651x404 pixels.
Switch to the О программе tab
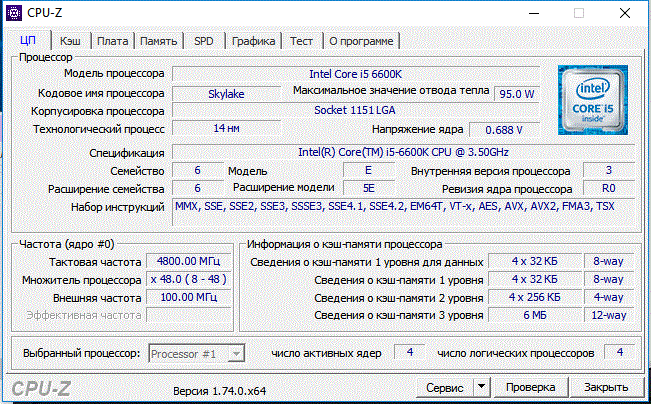[x=361, y=41]
